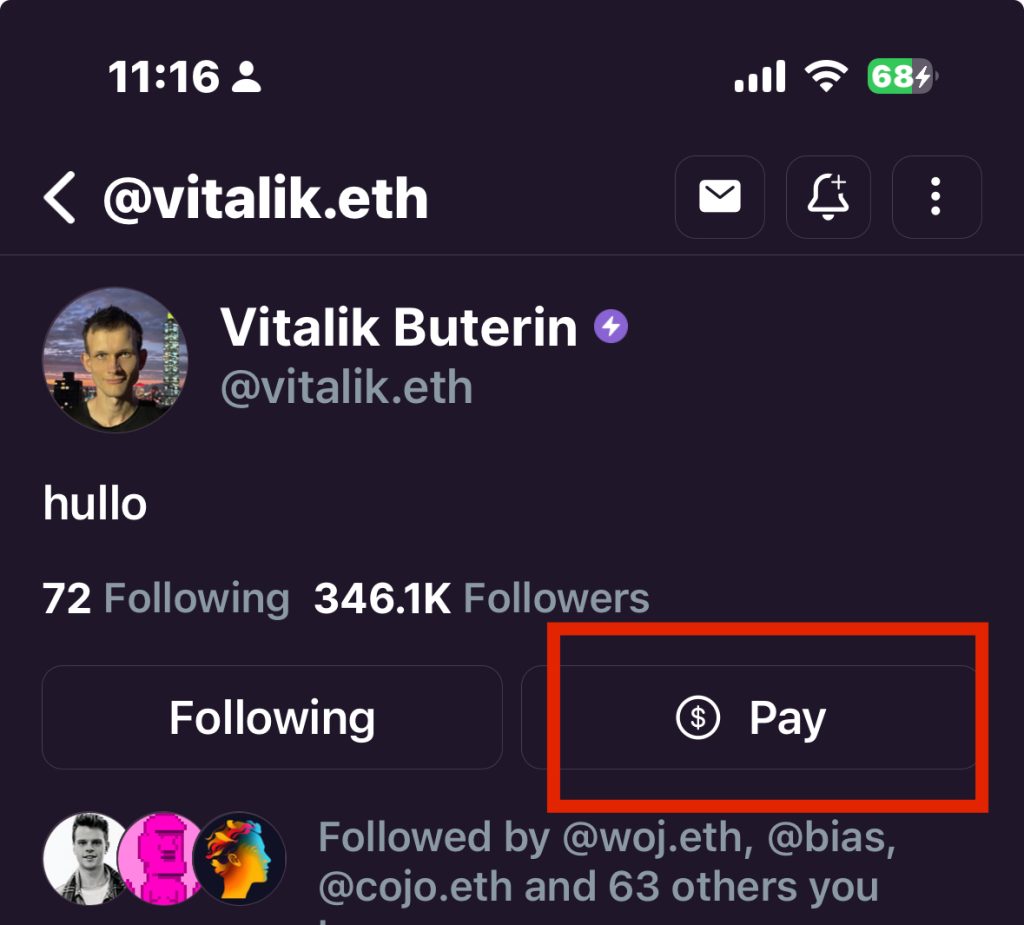
Task: View the 72 Following list
Action: [166, 598]
